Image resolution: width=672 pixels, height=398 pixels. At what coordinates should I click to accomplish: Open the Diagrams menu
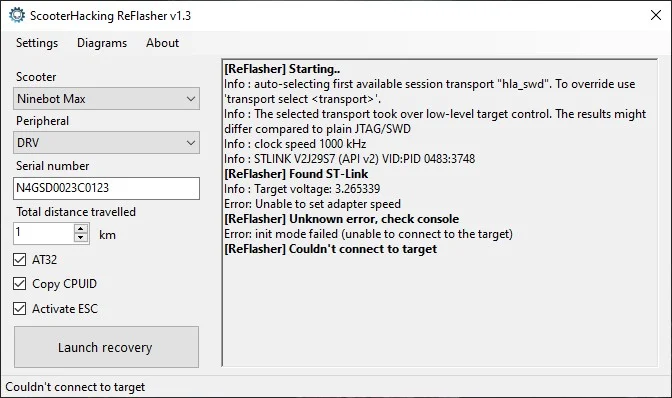pos(102,43)
